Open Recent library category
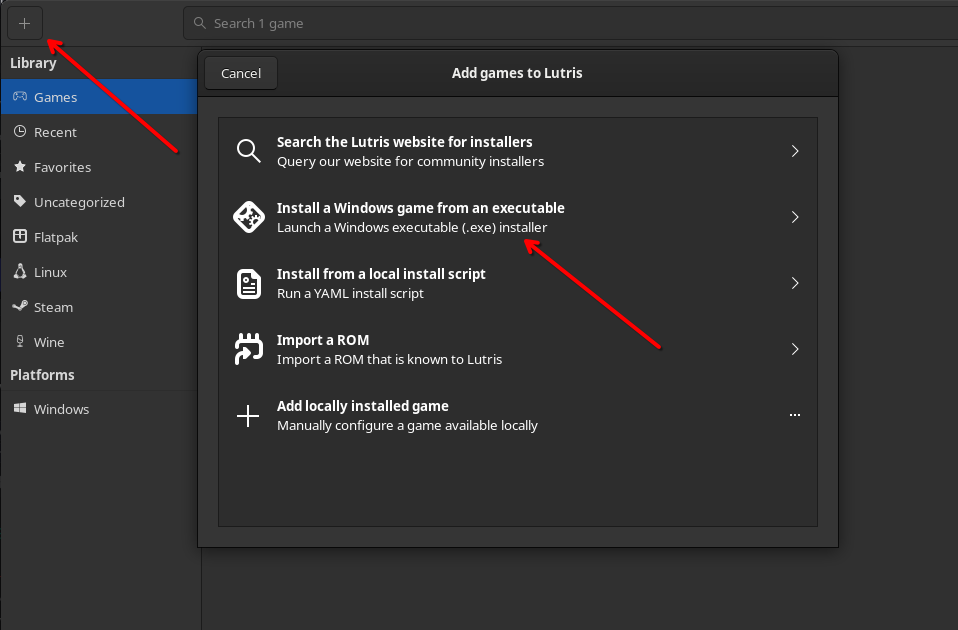 tap(99, 132)
